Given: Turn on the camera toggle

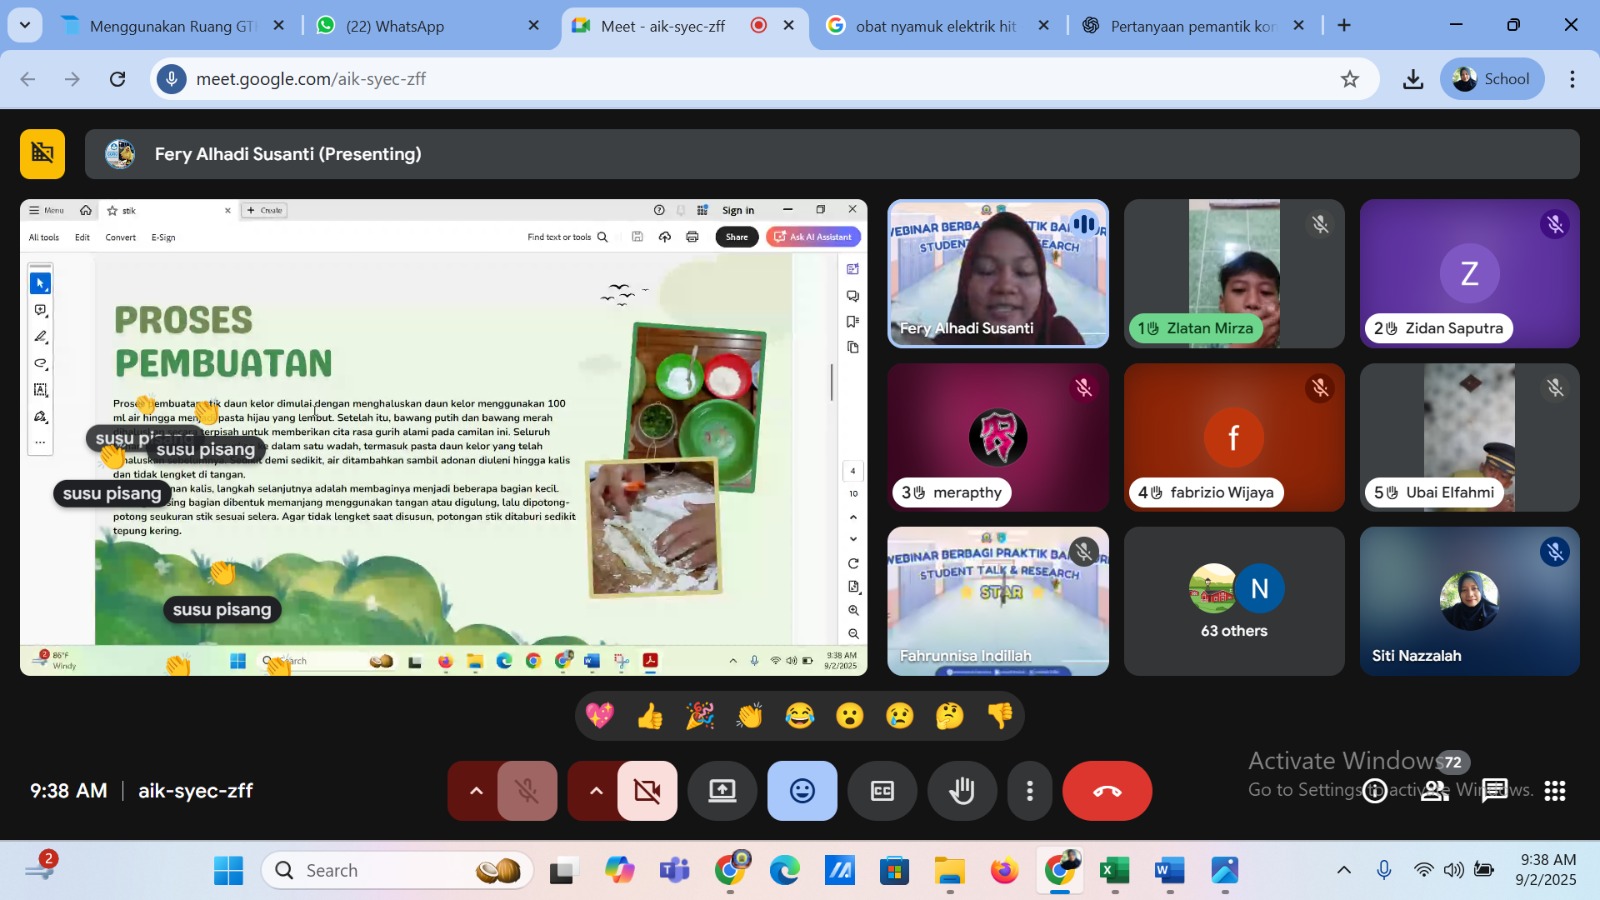Looking at the screenshot, I should (647, 791).
